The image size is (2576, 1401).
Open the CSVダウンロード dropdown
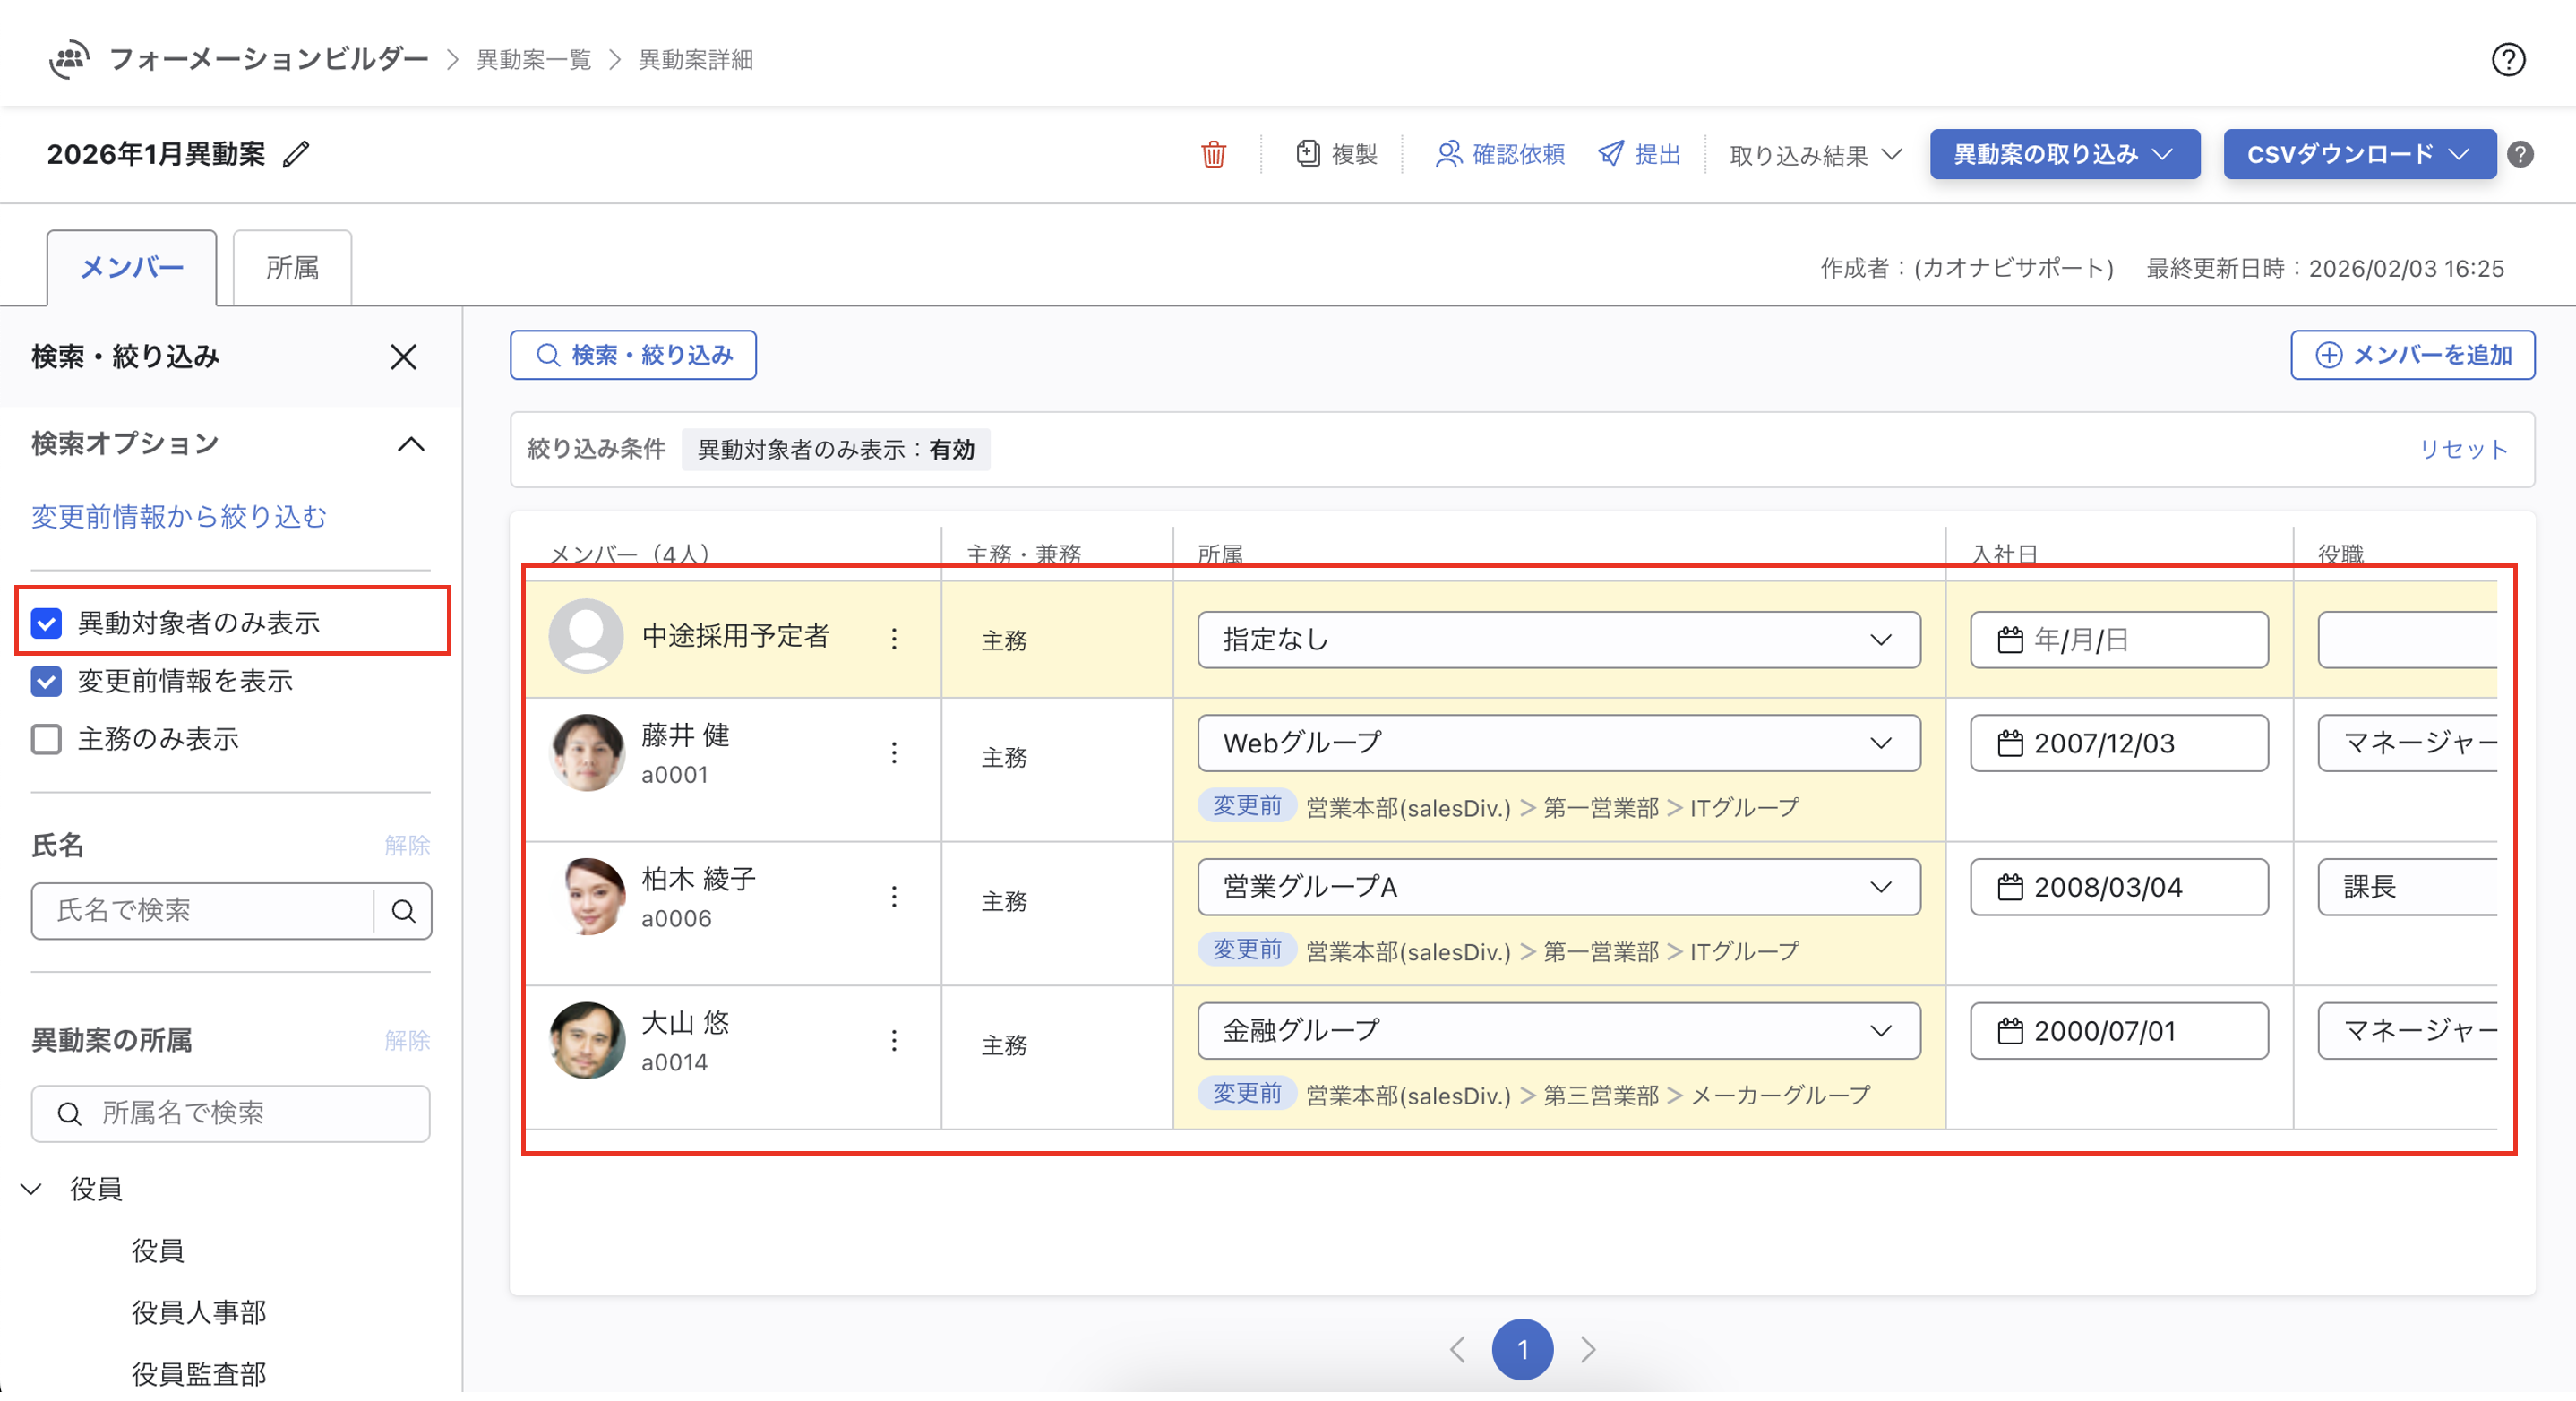click(2358, 154)
